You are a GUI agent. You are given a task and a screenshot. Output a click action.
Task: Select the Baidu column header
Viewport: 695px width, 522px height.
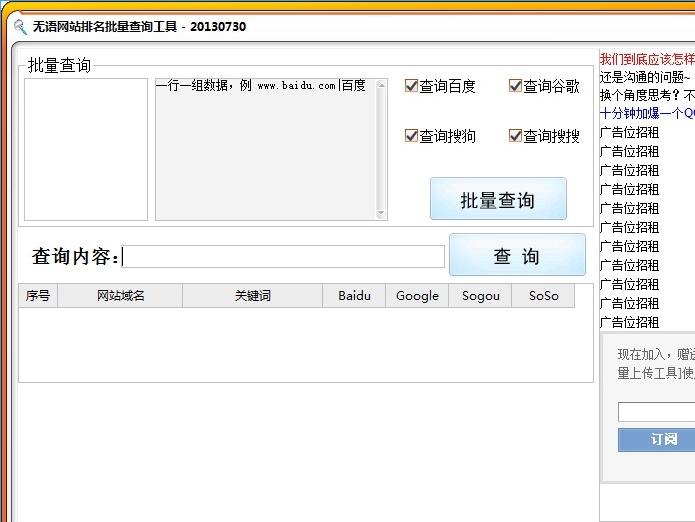354,296
